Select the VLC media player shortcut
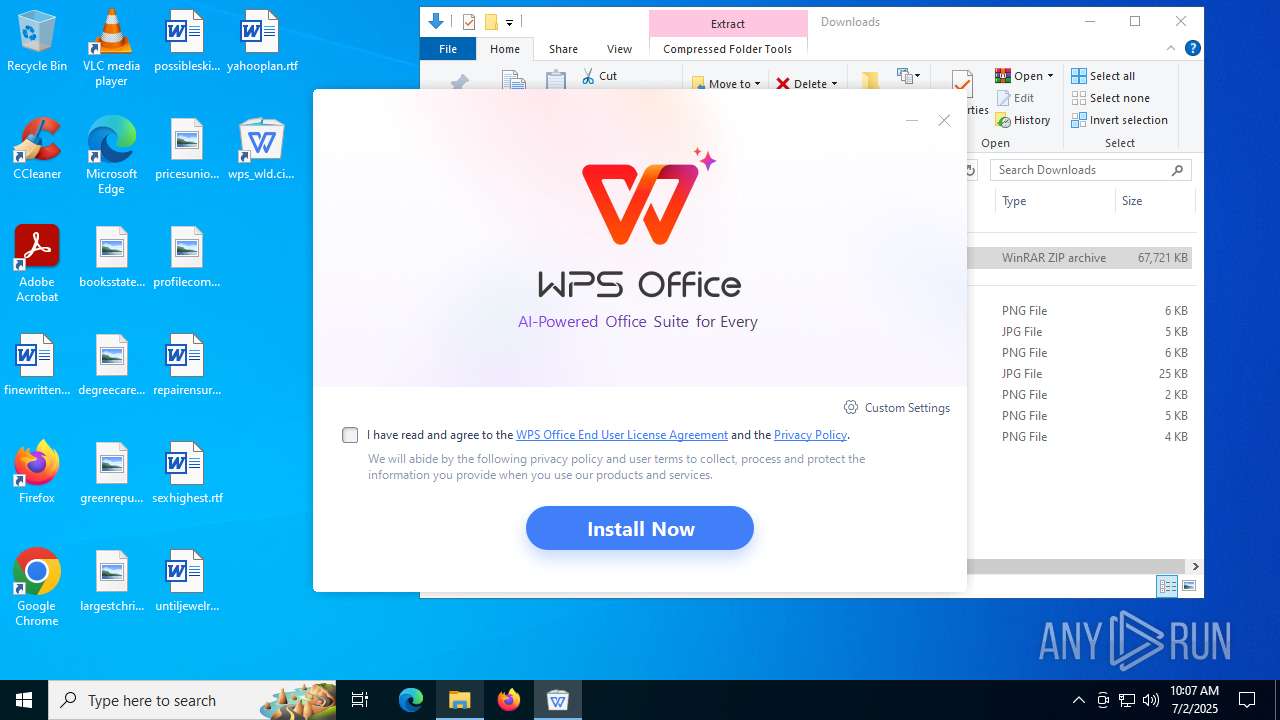This screenshot has height=720, width=1280. 111,48
